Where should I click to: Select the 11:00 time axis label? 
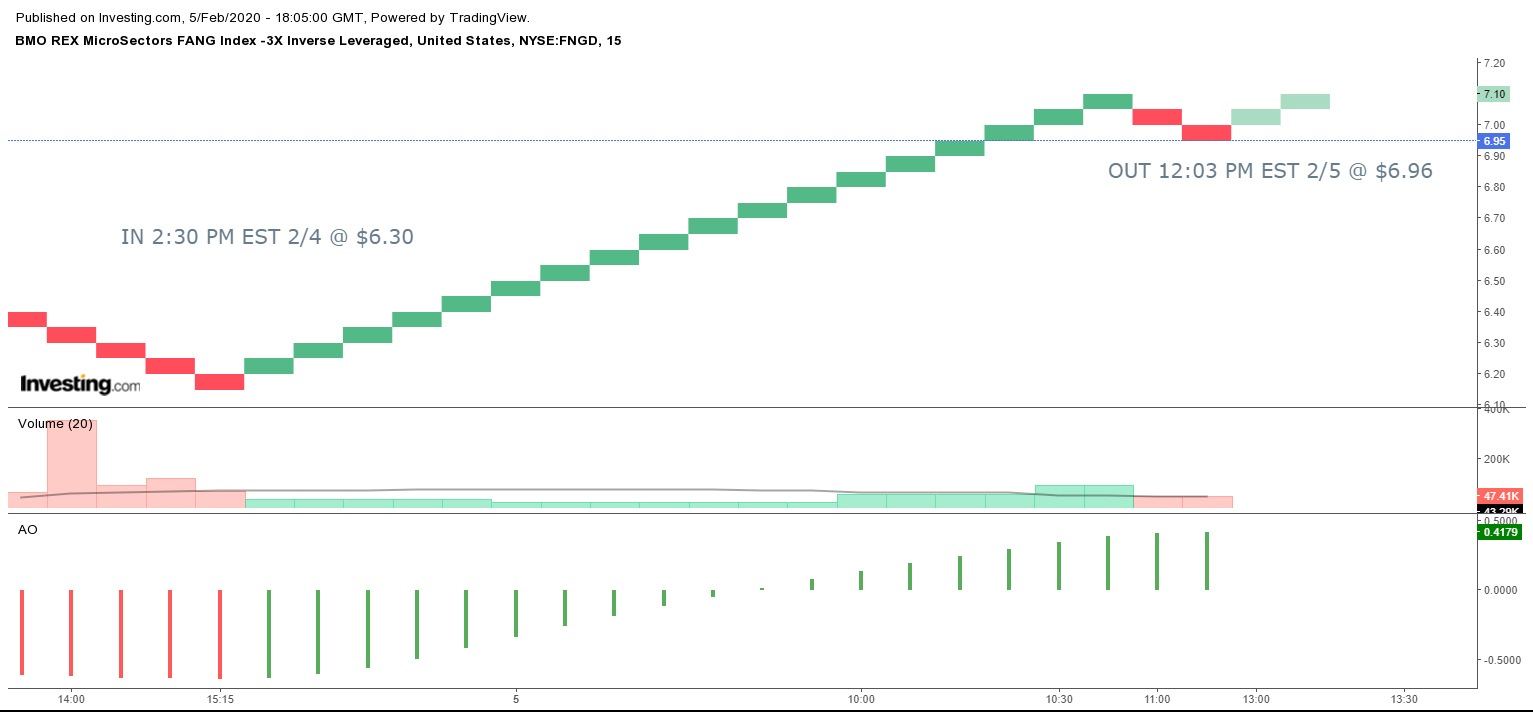[1157, 698]
